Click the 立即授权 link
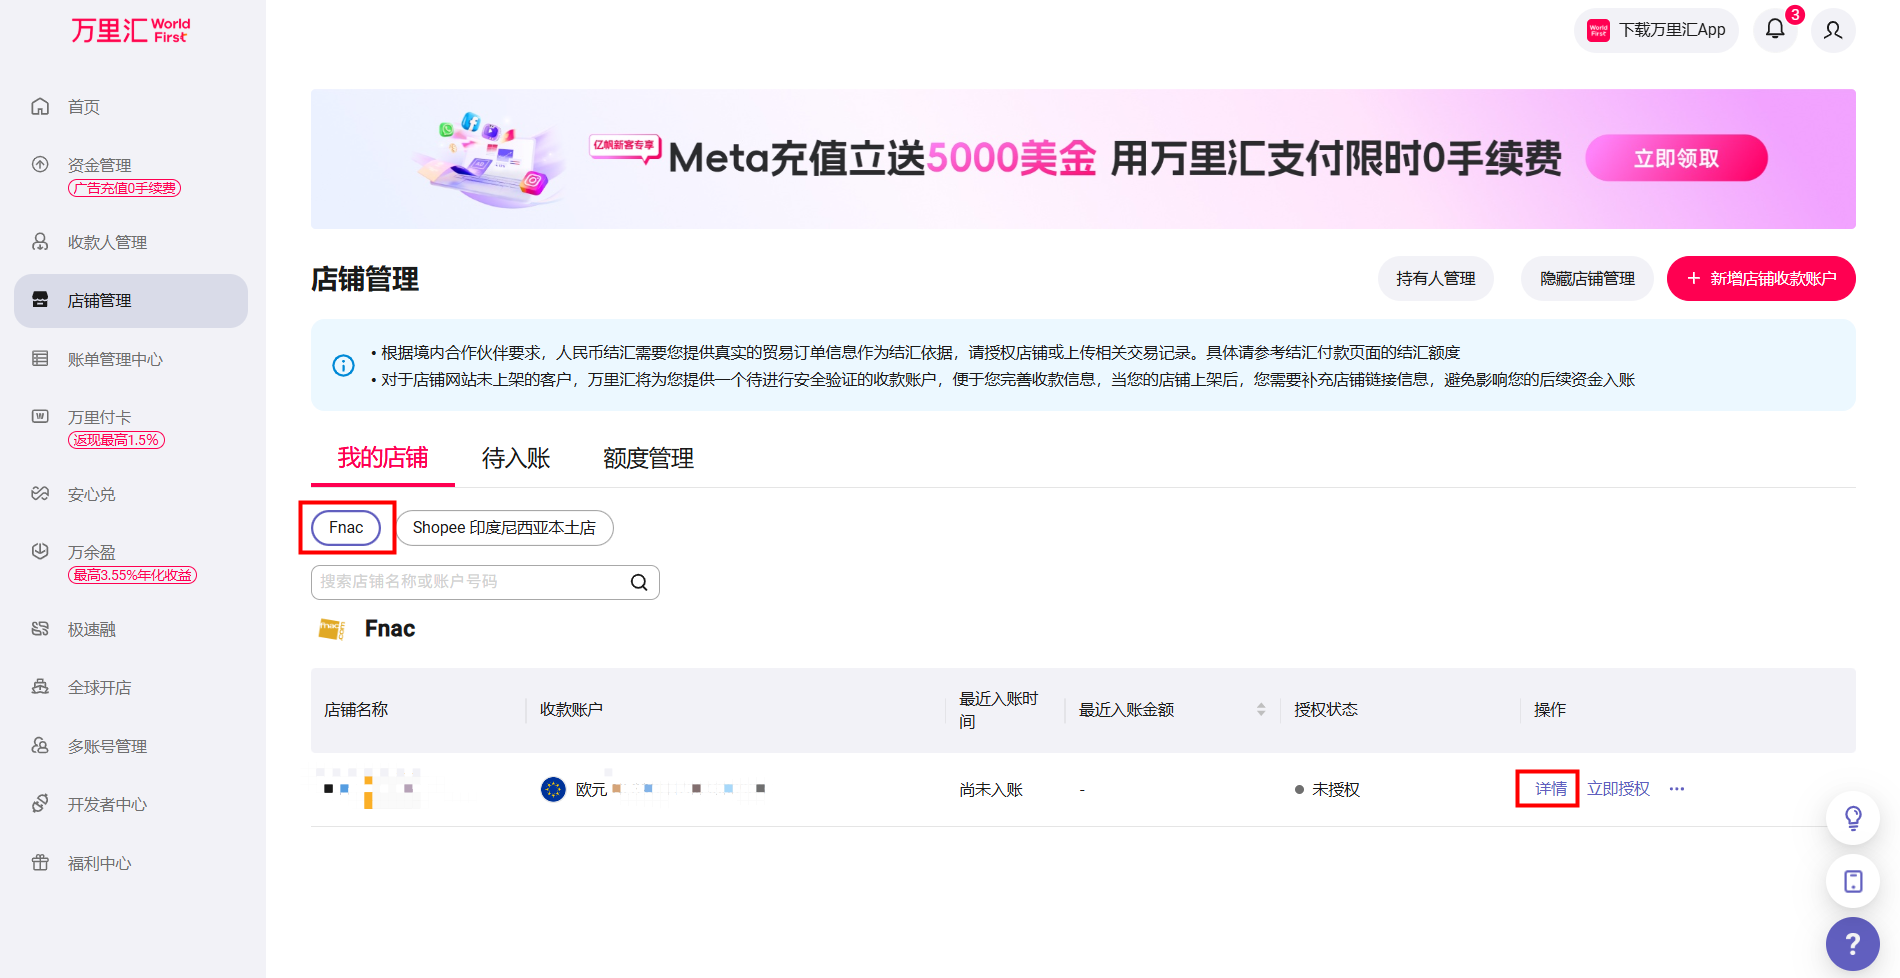The height and width of the screenshot is (978, 1900). [x=1618, y=789]
